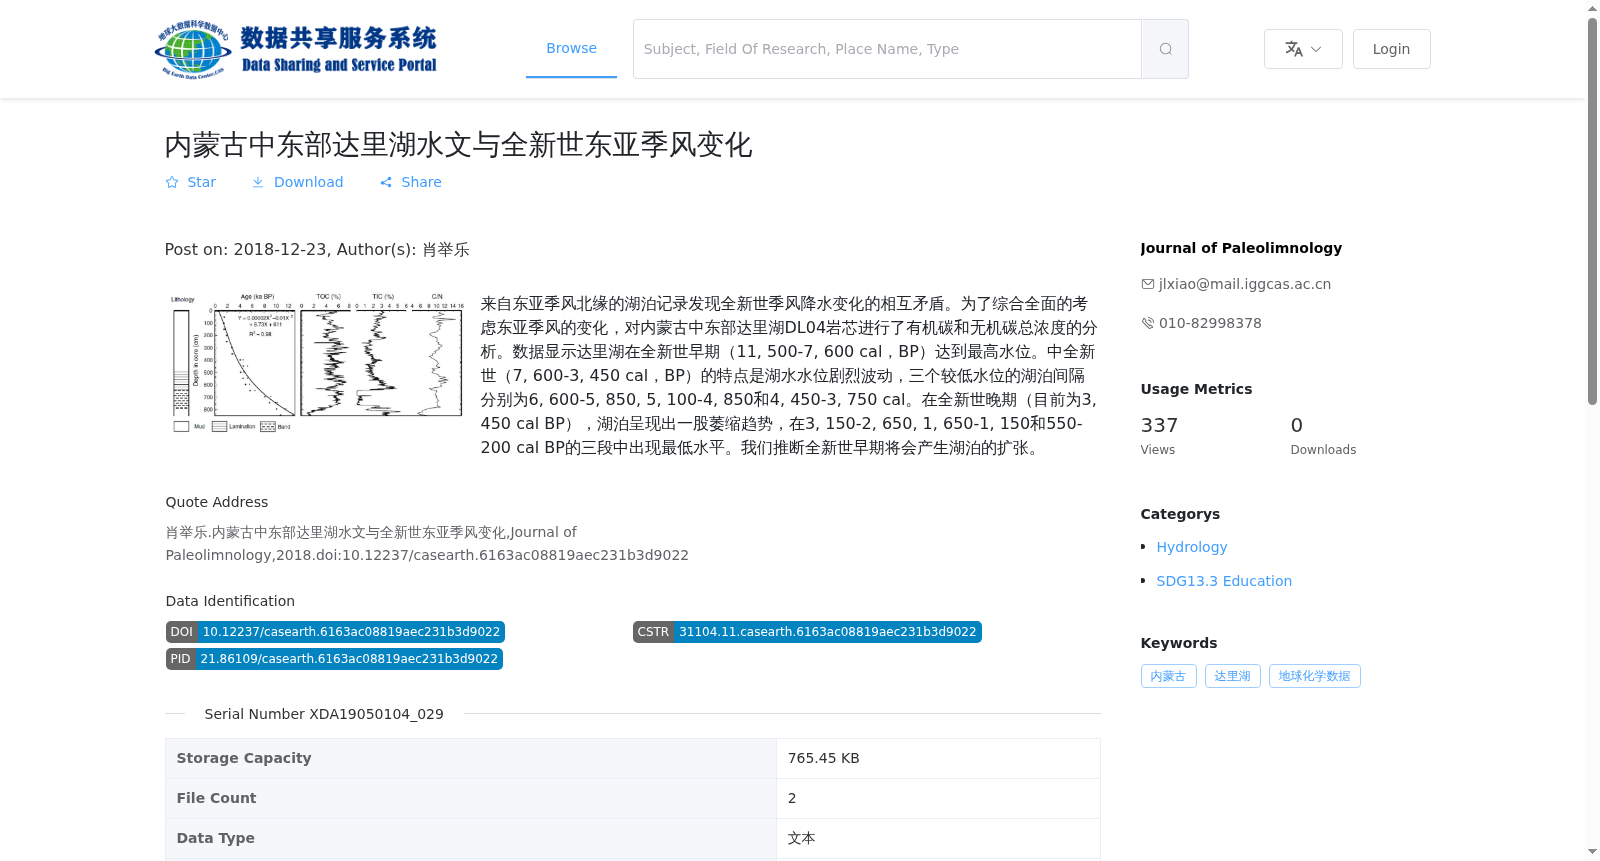Click the post date and author line
This screenshot has width=1600, height=861.
pos(317,250)
